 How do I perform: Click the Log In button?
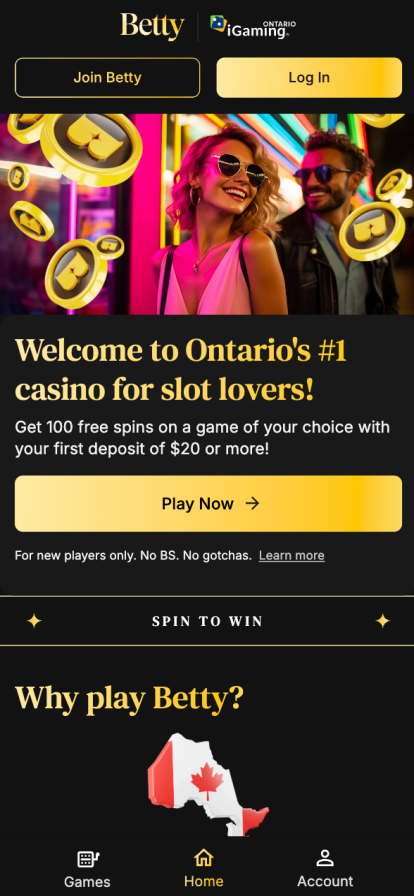pos(309,78)
